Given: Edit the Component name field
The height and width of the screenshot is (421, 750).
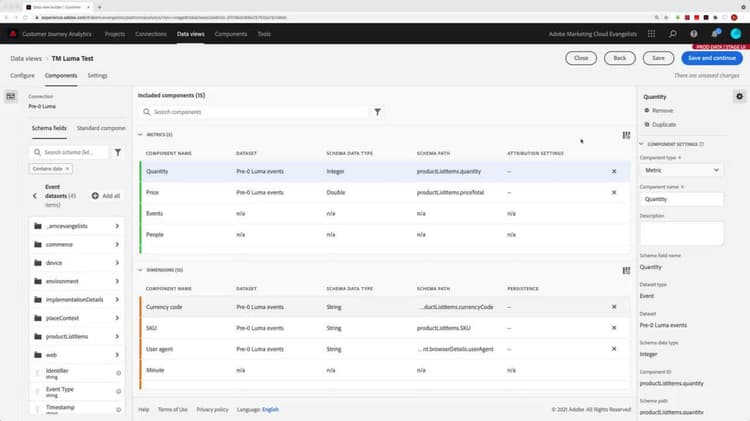Looking at the screenshot, I should (x=681, y=199).
